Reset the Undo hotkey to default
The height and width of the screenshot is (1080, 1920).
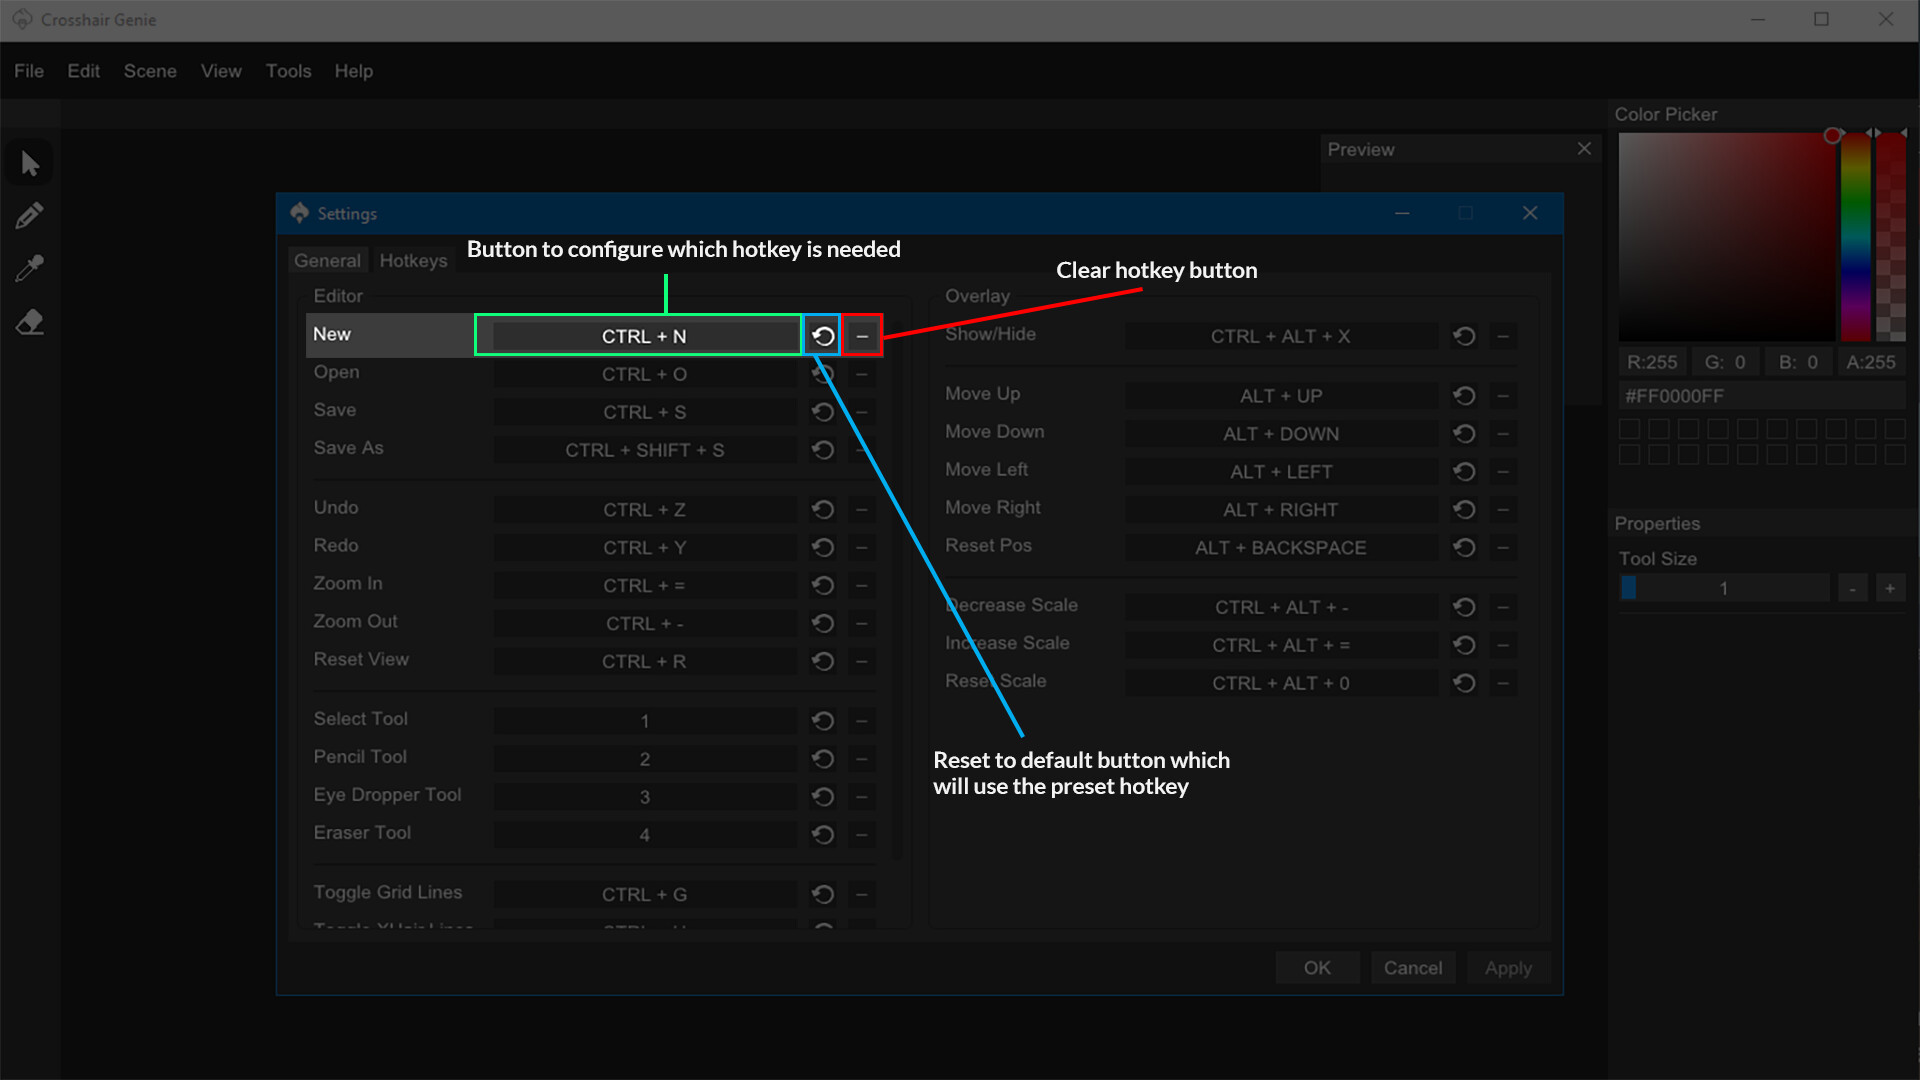tap(823, 510)
